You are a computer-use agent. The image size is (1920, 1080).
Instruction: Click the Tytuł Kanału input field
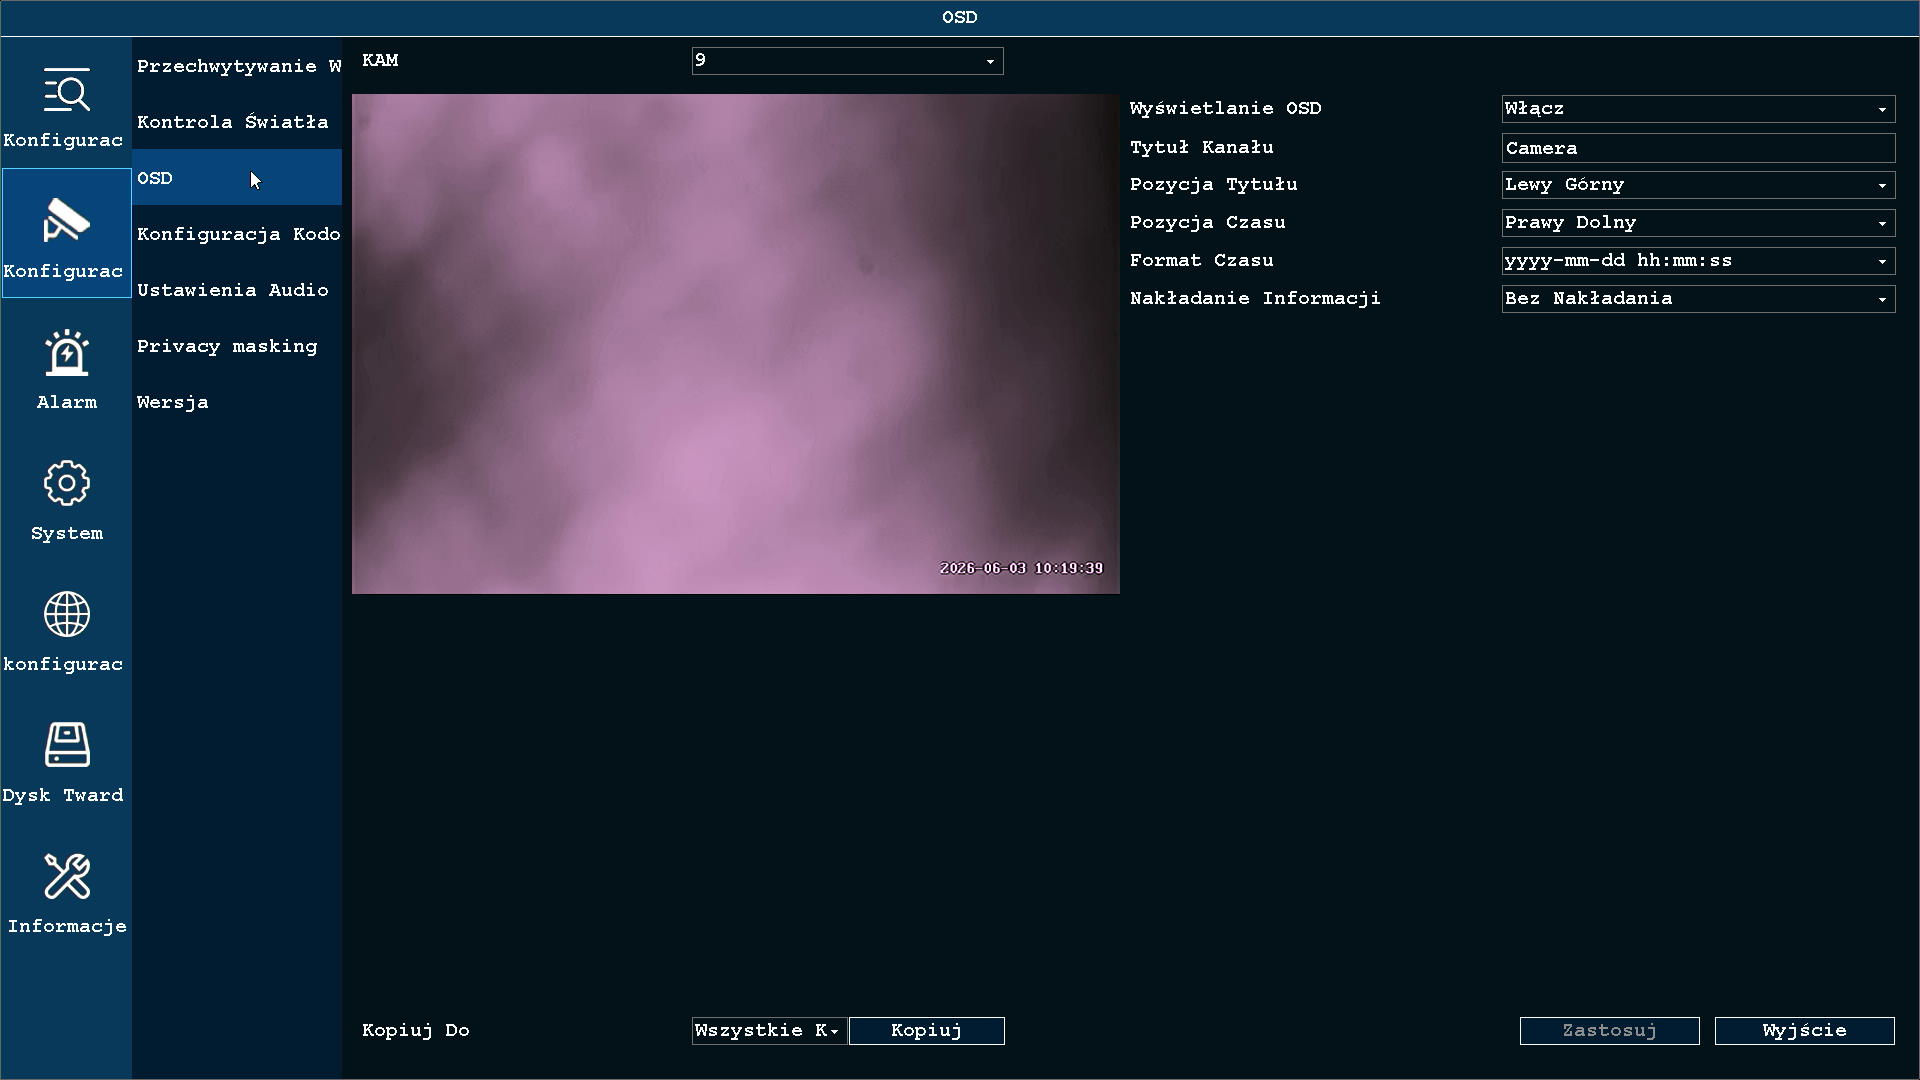(x=1698, y=148)
